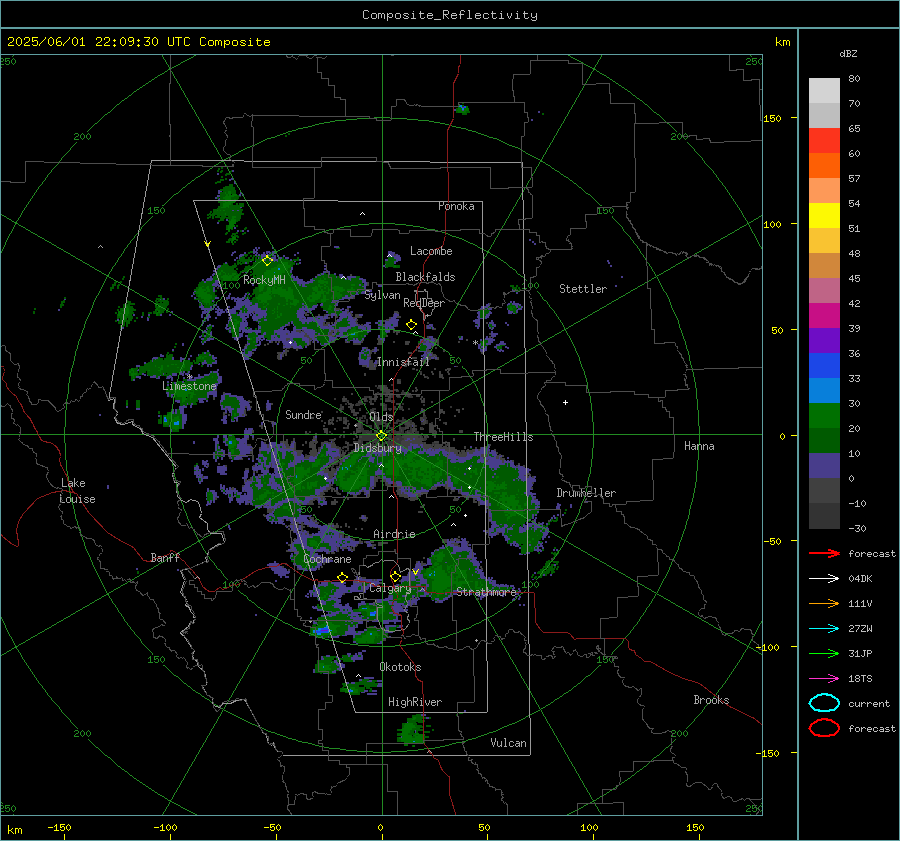The height and width of the screenshot is (841, 900).
Task: Click the Blackfalds city label
Action: (x=425, y=277)
